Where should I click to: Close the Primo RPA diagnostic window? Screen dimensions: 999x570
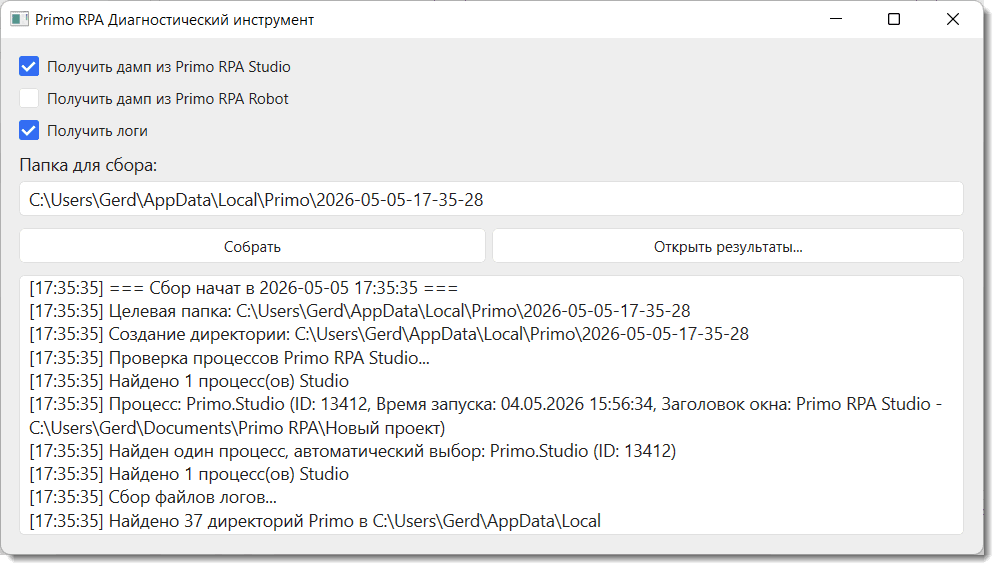[x=952, y=19]
